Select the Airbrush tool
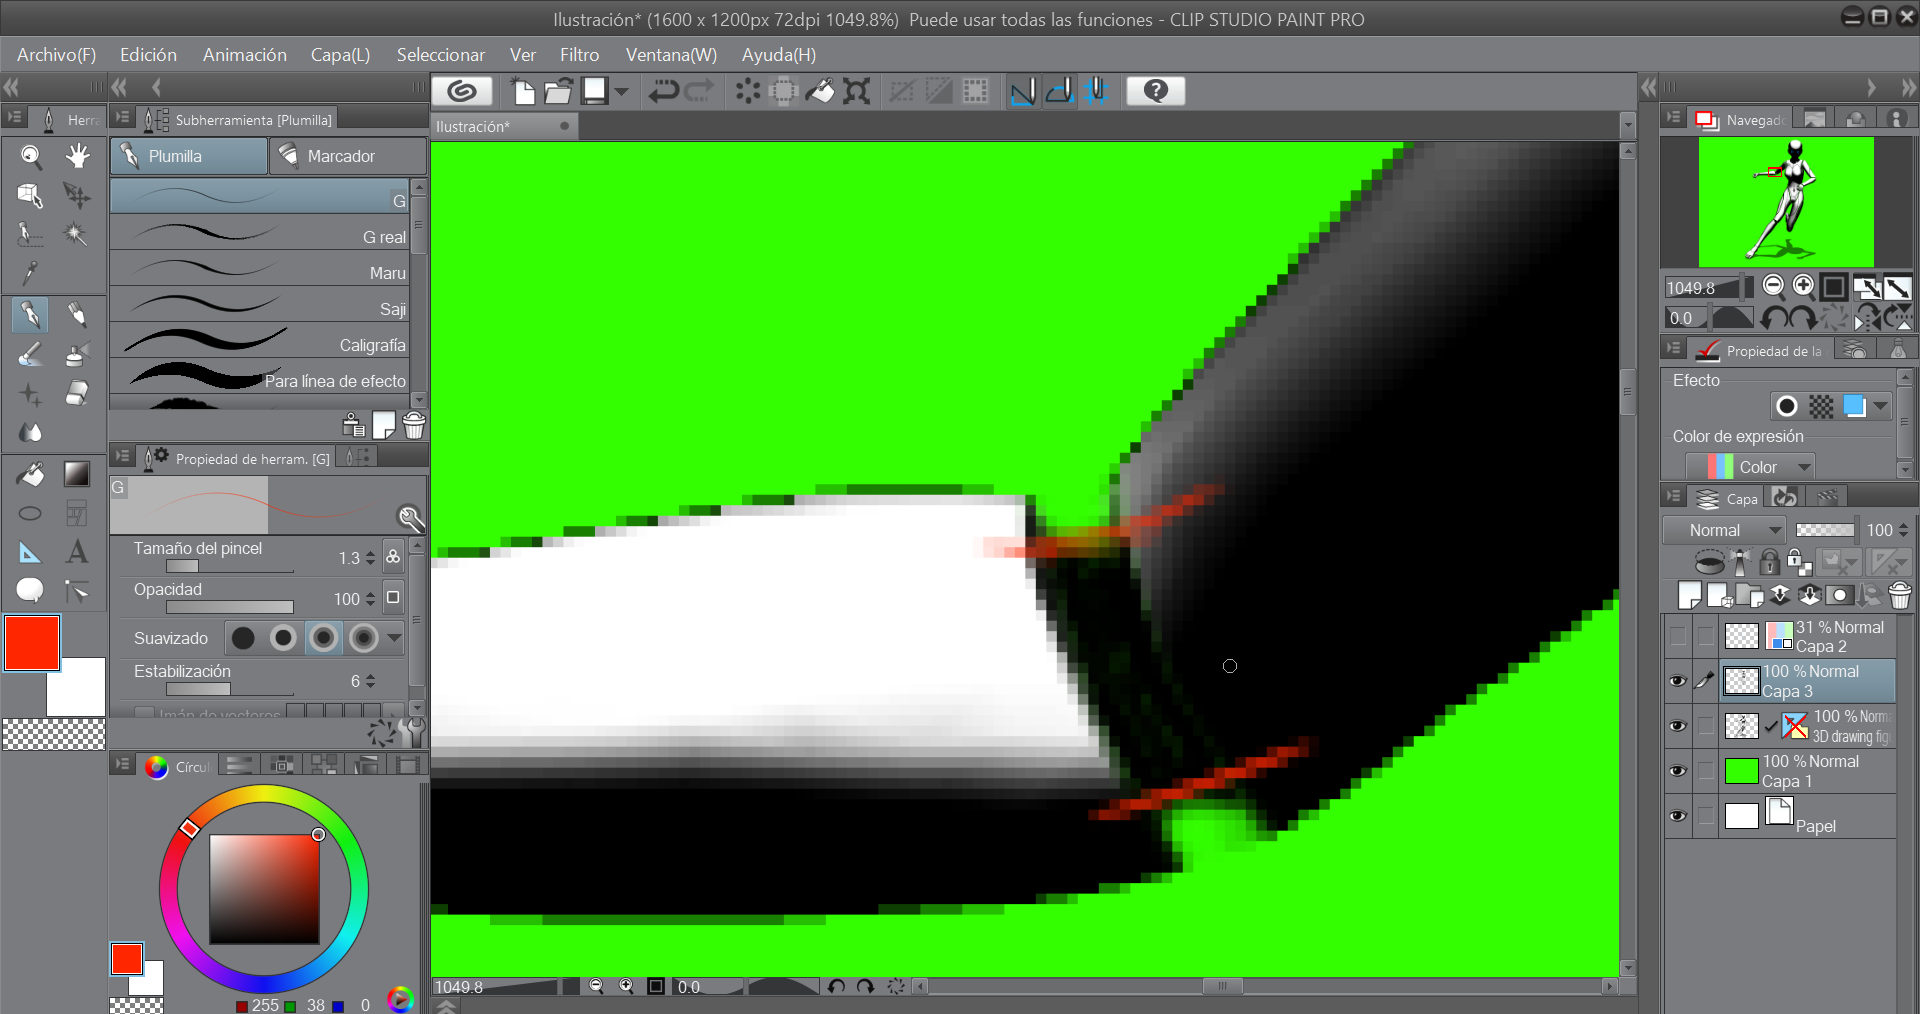The image size is (1920, 1014). coord(77,354)
